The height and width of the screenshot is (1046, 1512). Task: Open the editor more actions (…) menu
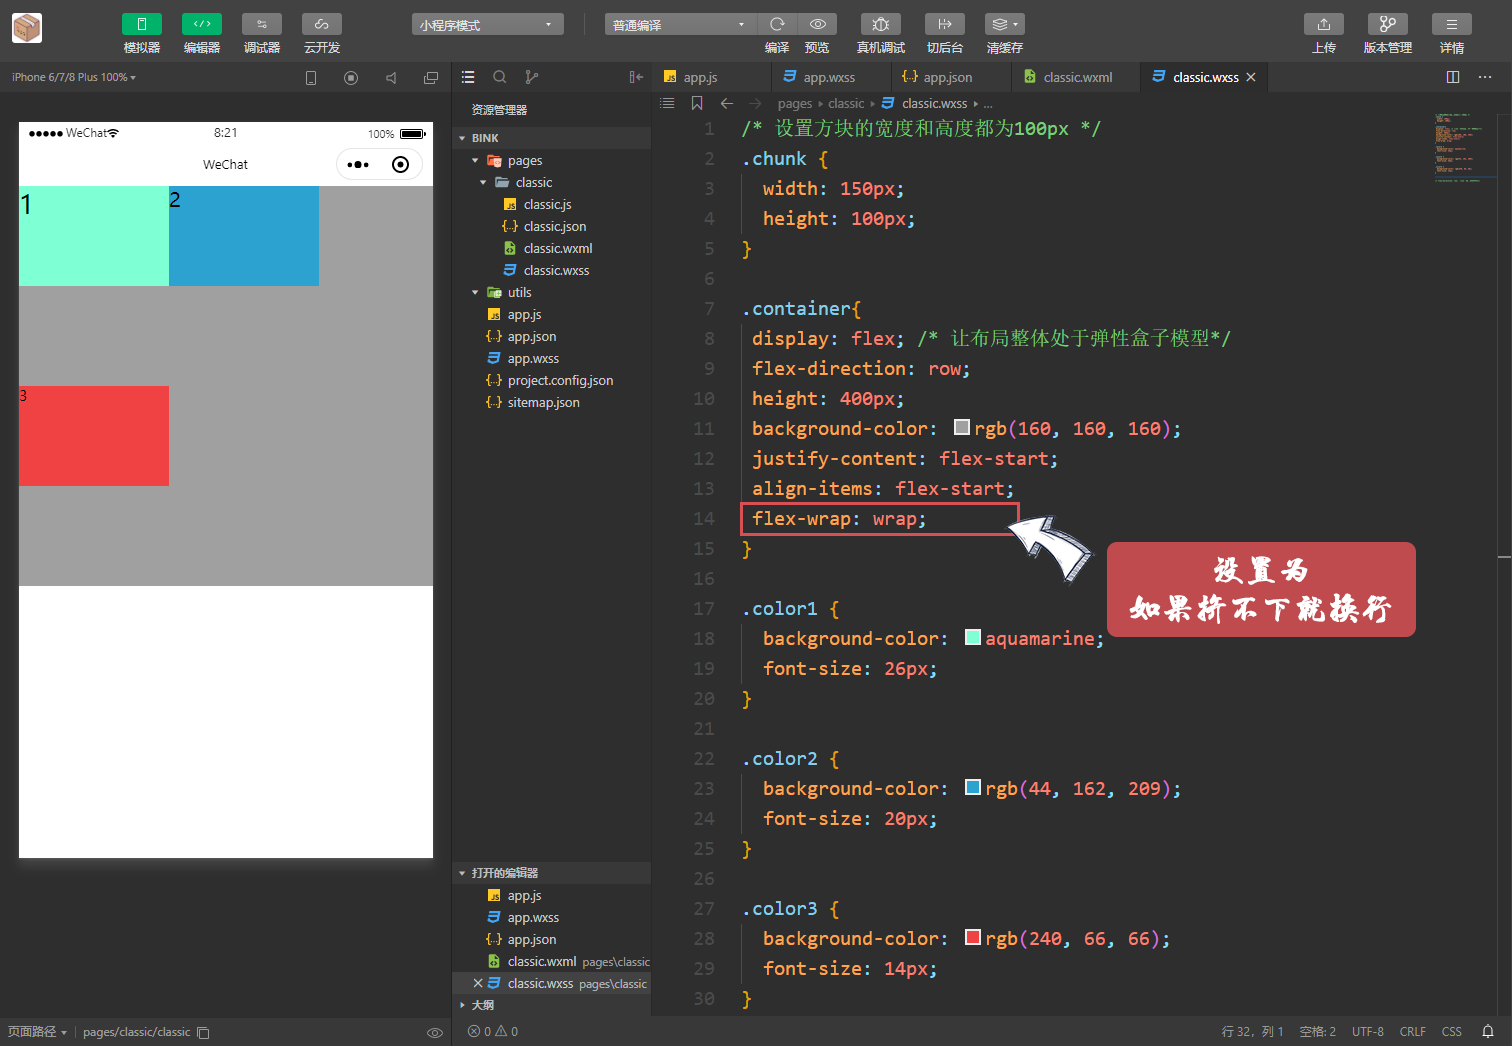point(1485,77)
